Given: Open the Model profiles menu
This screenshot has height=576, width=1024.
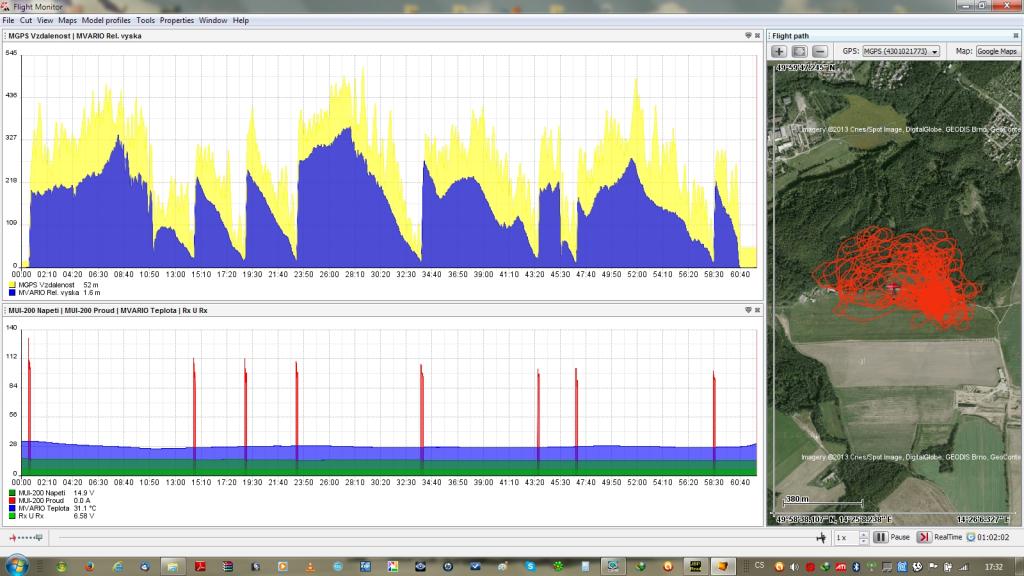Looking at the screenshot, I should point(106,20).
